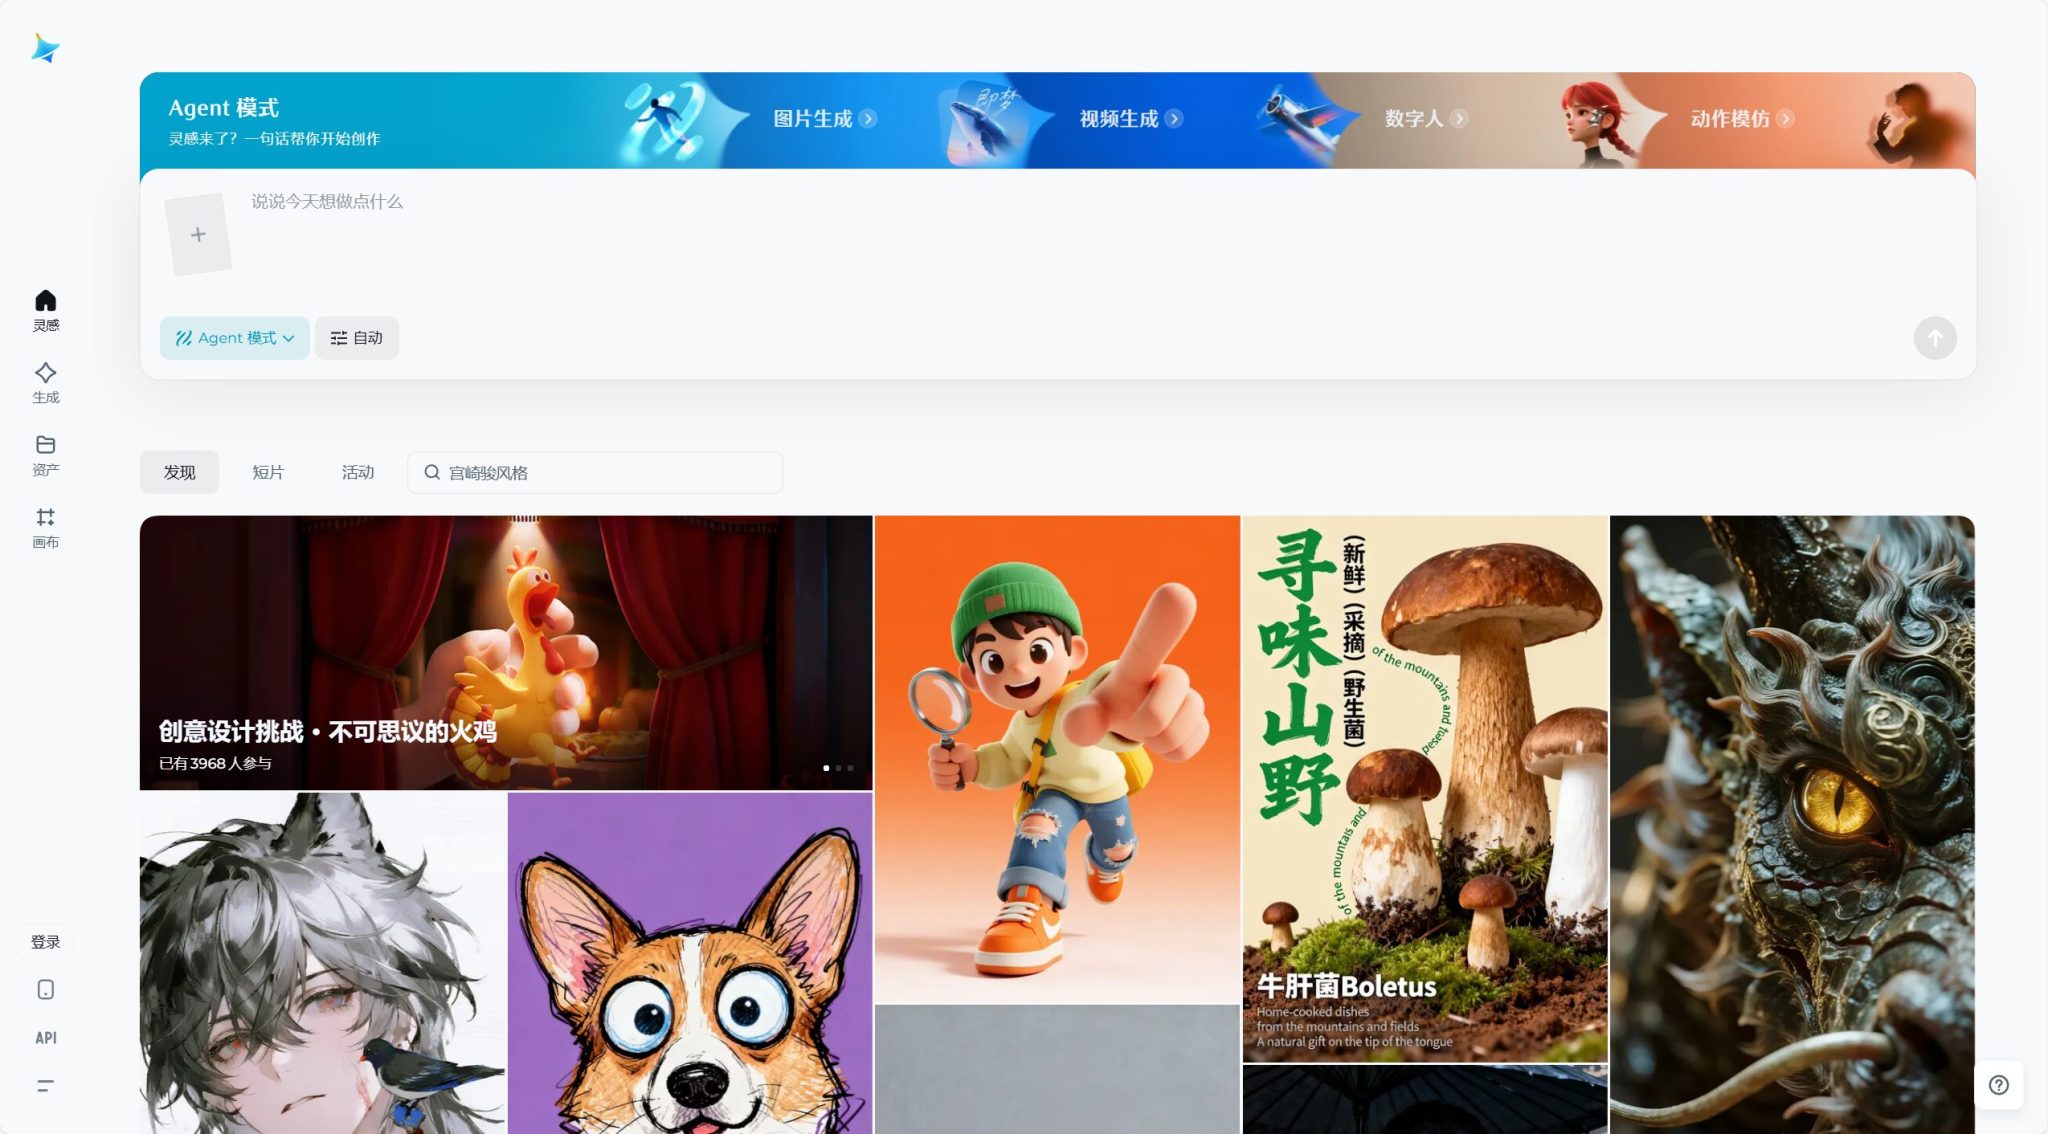The height and width of the screenshot is (1134, 2048).
Task: Open the 灵感 home icon in sidebar
Action: point(45,301)
